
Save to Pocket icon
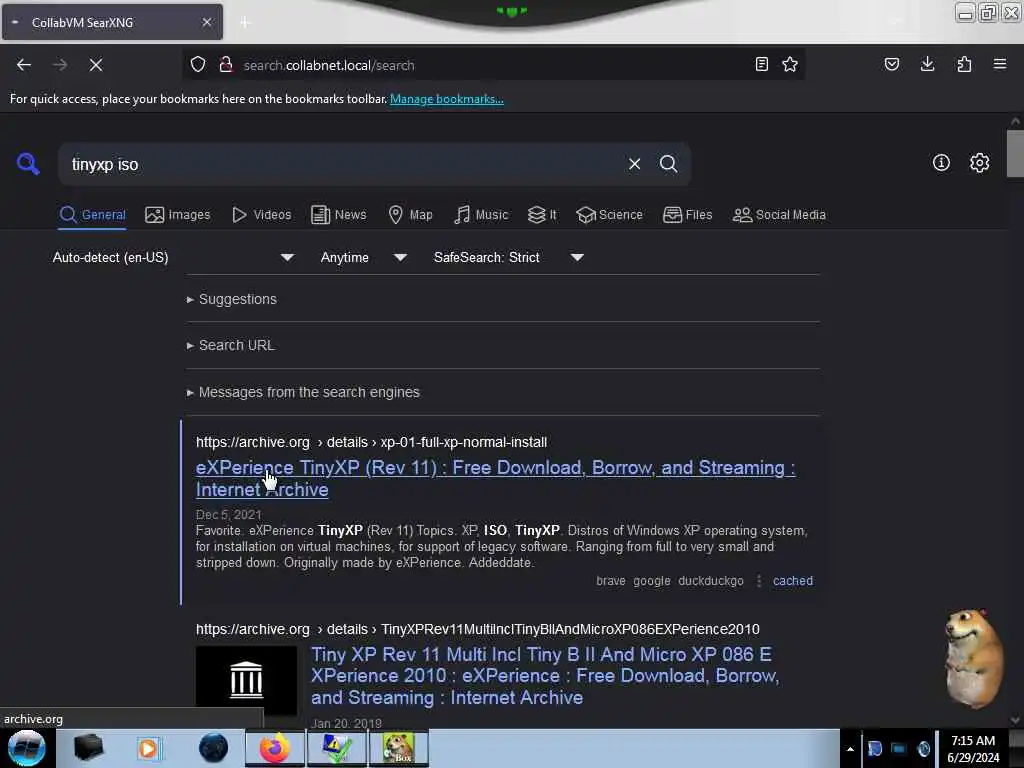point(892,64)
